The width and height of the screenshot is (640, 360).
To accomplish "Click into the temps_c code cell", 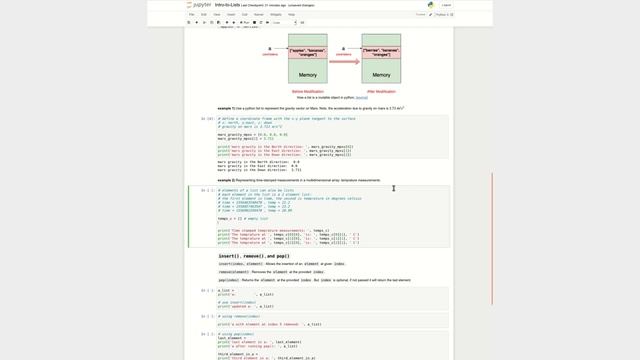I will 332,216.
